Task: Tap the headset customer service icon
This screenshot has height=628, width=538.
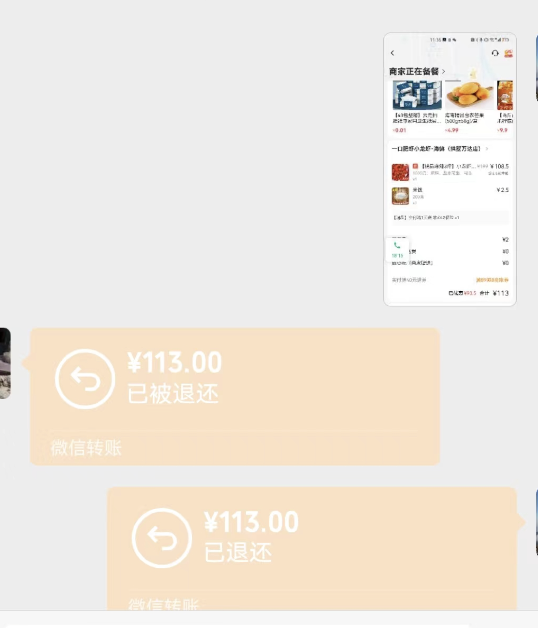Action: [495, 53]
